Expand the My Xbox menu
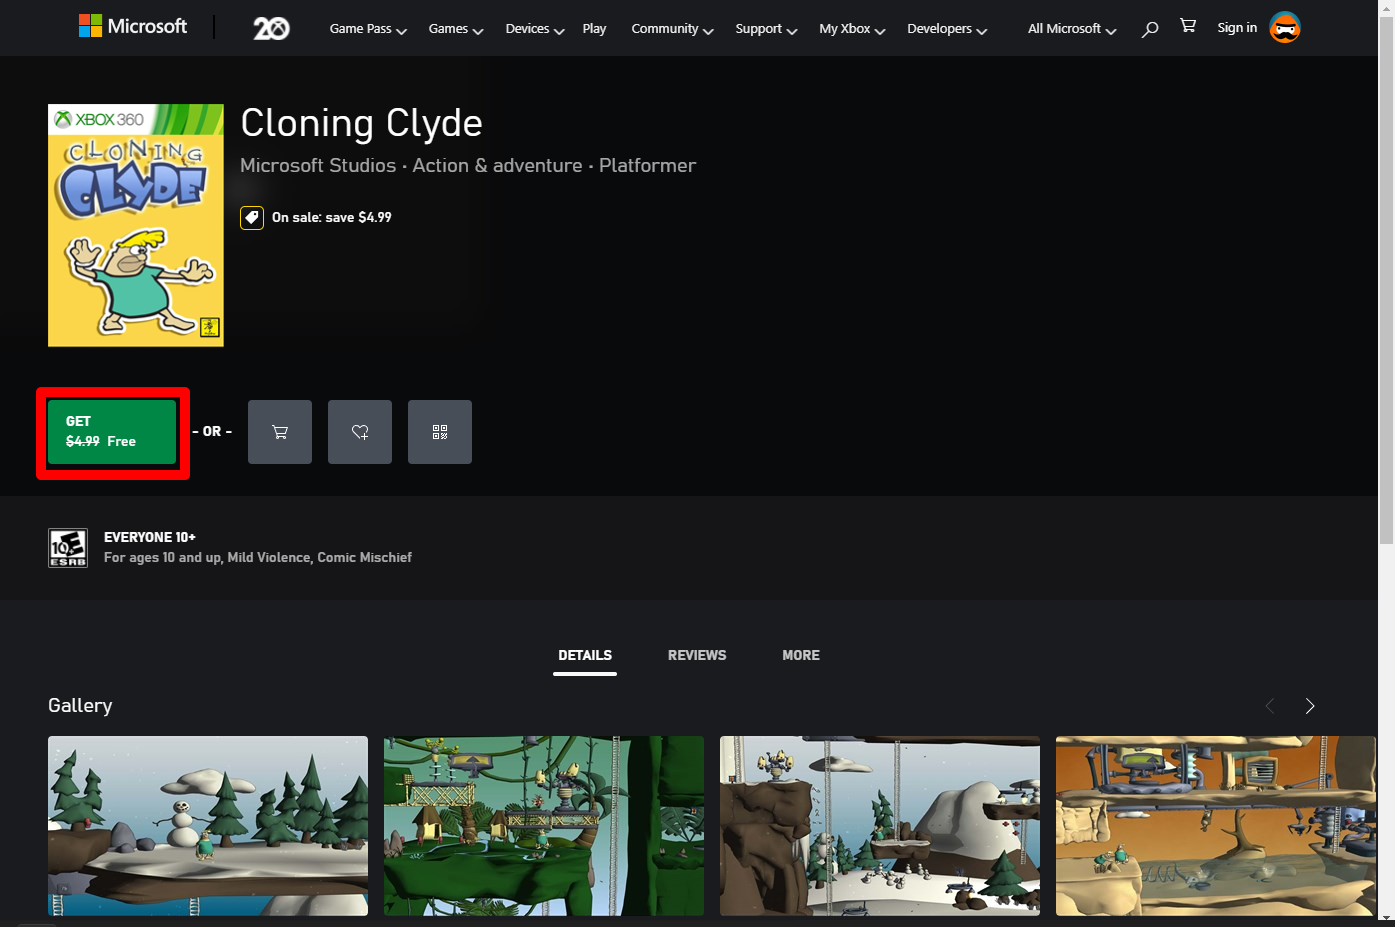The width and height of the screenshot is (1395, 927). click(852, 29)
